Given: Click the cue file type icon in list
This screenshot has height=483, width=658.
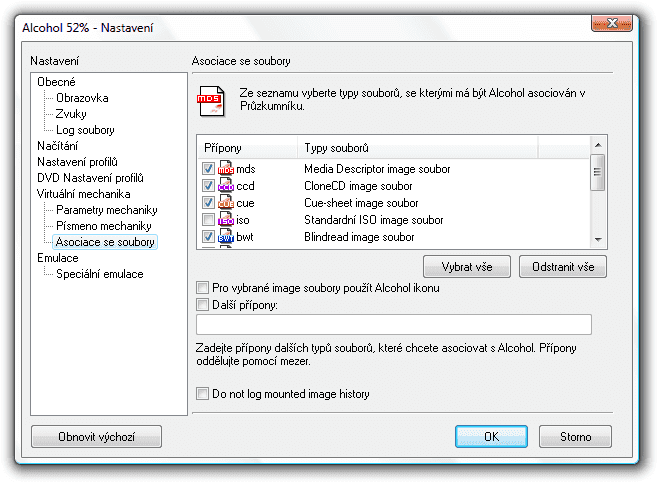Looking at the screenshot, I should [x=225, y=202].
